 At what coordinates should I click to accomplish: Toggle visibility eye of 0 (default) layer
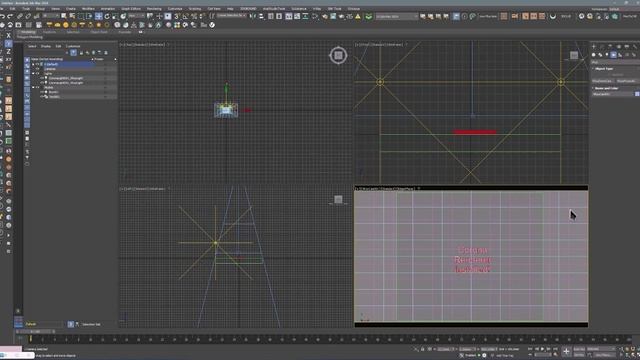[x=37, y=64]
